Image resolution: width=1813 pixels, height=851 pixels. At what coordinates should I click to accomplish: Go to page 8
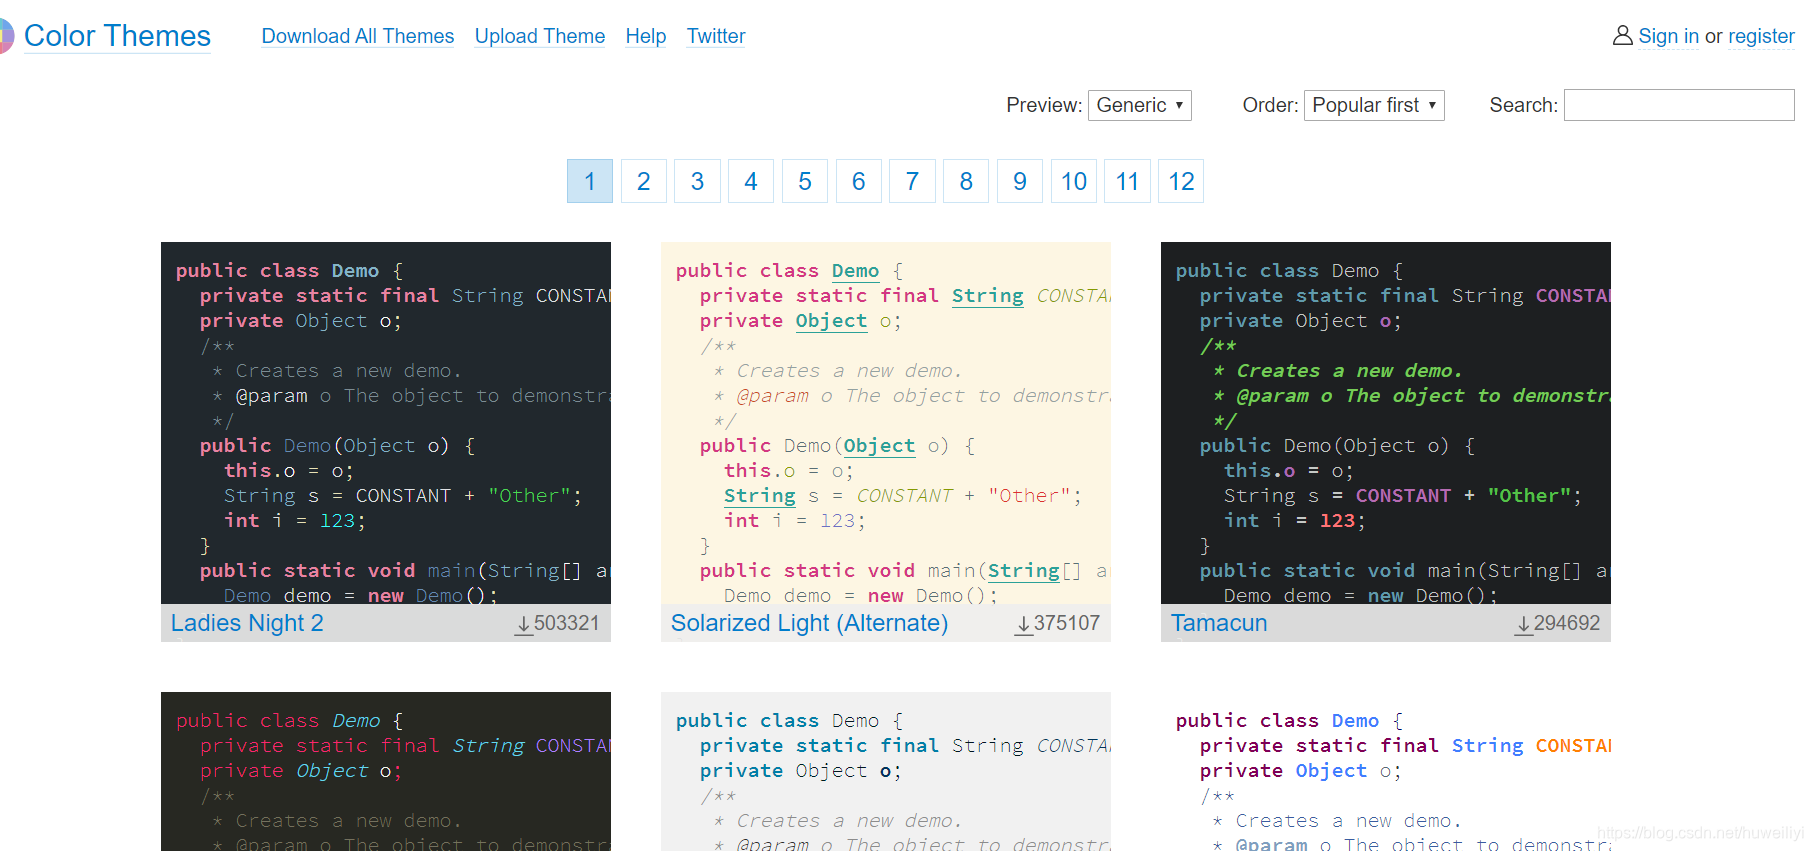(x=966, y=181)
